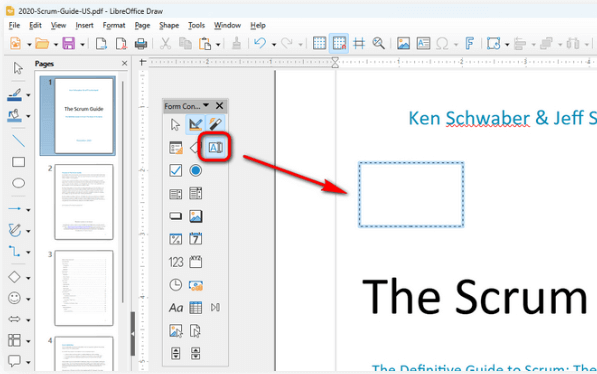Screen dimensions: 597x374
Task: Open the Format menu
Action: 114,26
